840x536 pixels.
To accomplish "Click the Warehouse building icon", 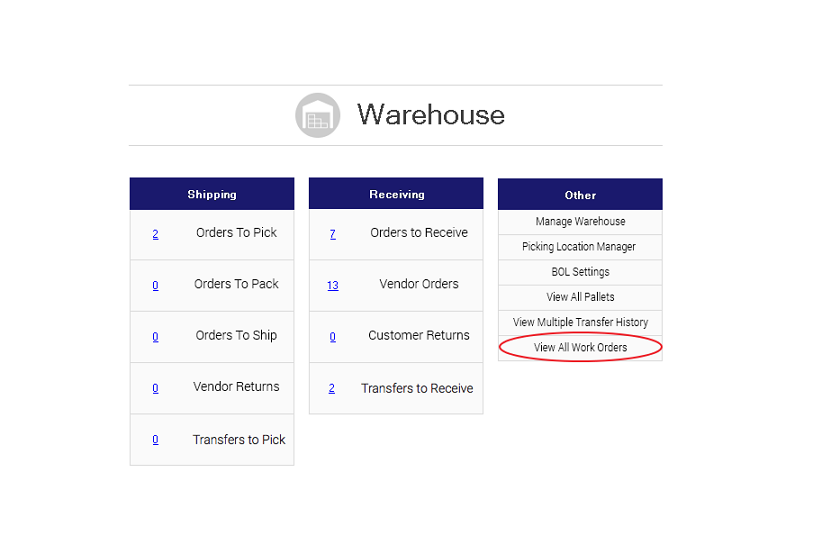I will pos(318,116).
